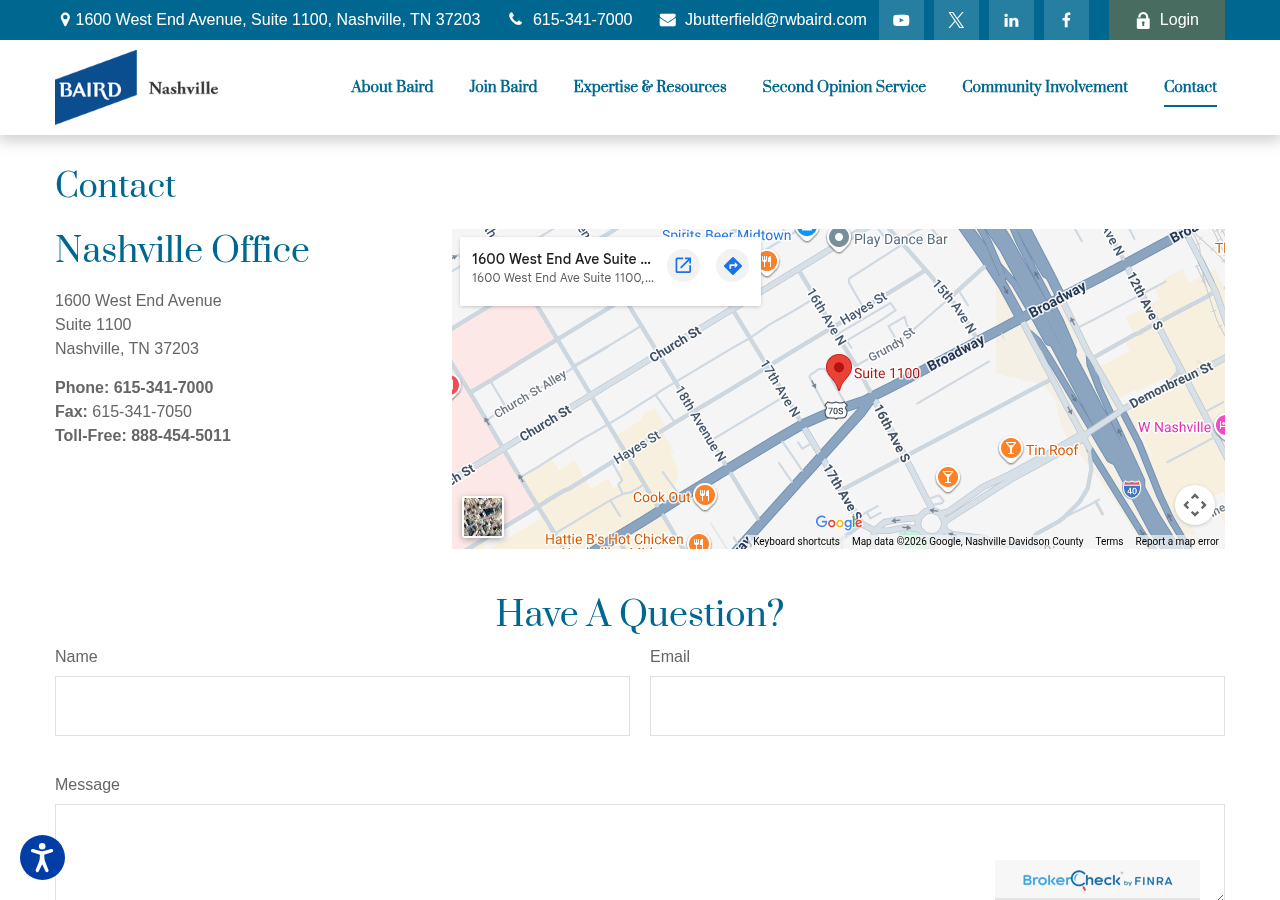Viewport: 1280px width, 900px height.
Task: Open Expertise & Resources menu
Action: pos(650,87)
